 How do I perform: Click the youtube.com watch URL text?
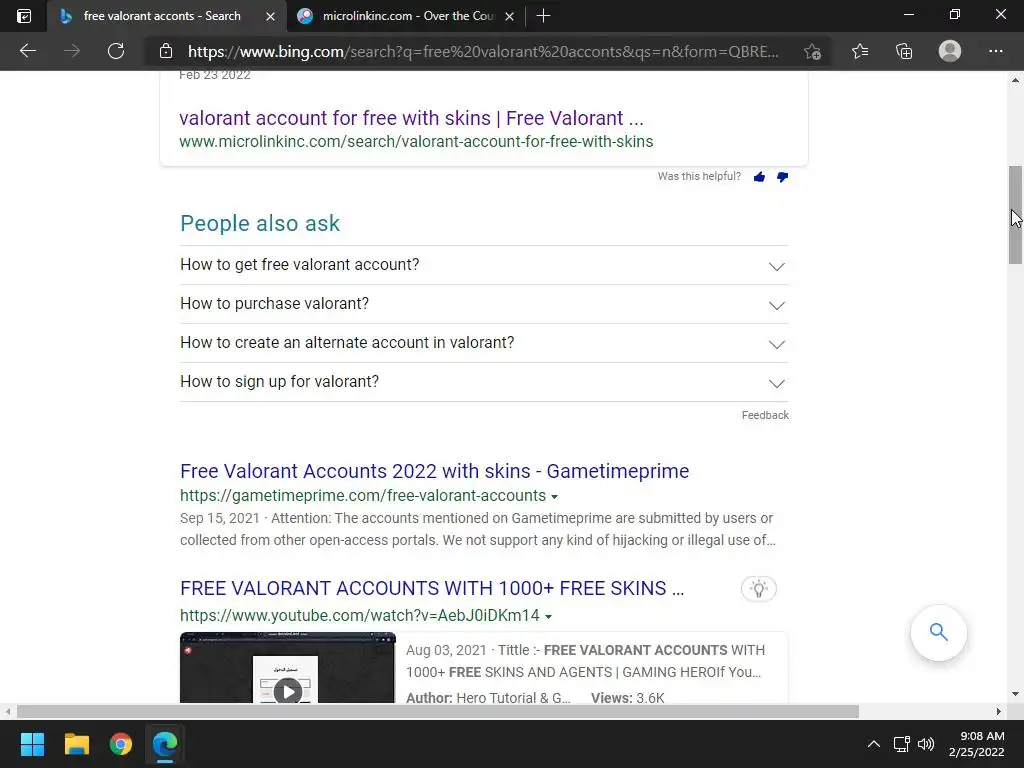click(x=360, y=615)
